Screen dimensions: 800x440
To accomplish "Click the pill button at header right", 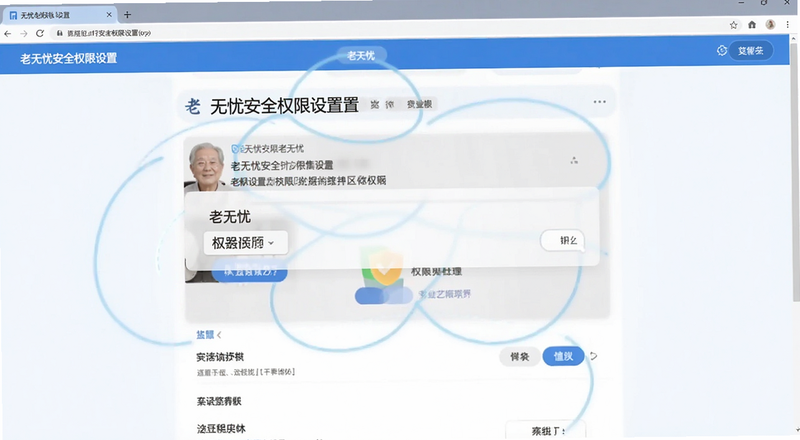I will [x=751, y=51].
